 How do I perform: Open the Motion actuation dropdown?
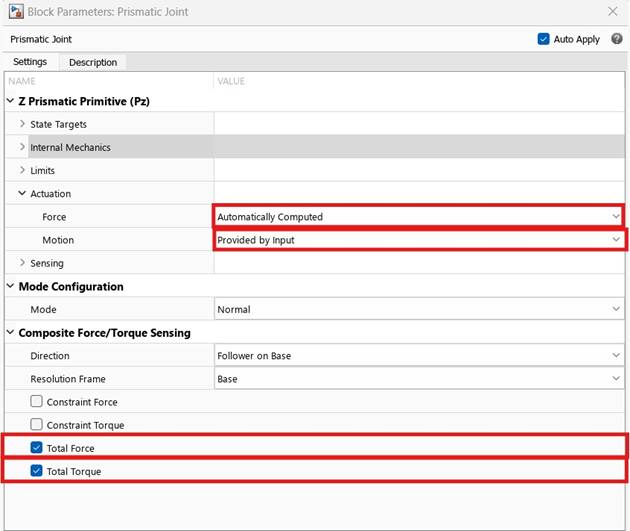pos(418,240)
